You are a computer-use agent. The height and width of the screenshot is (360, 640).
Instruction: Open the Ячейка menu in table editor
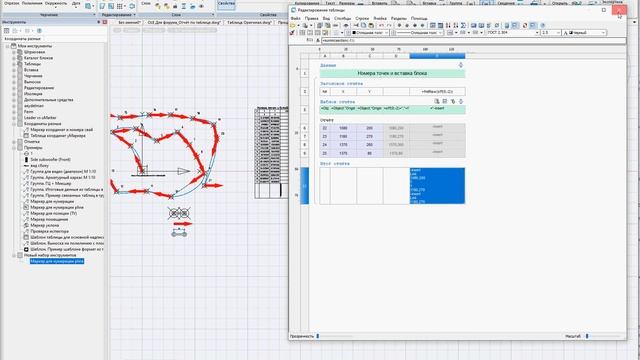pyautogui.click(x=380, y=18)
